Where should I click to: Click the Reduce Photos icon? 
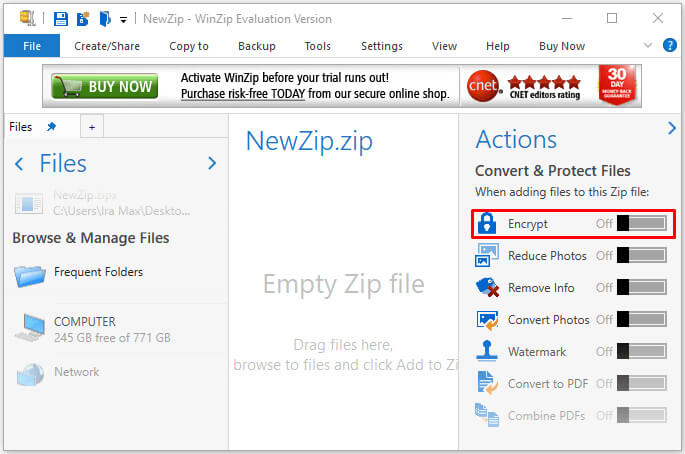tap(487, 255)
